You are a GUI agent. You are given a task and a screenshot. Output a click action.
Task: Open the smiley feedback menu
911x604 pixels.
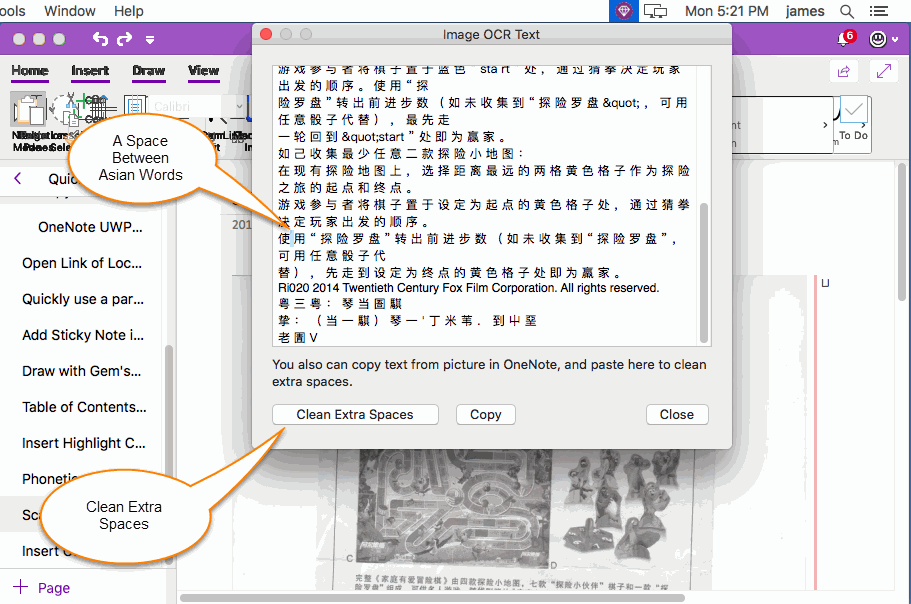(883, 39)
